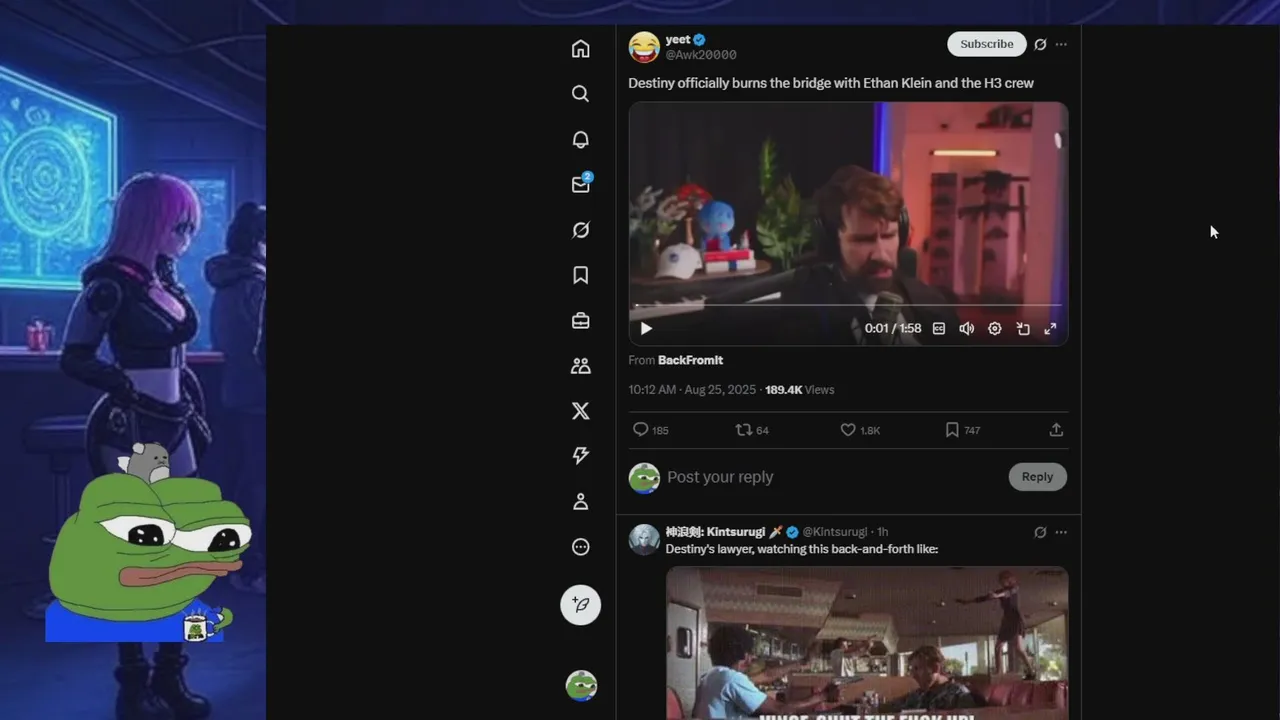
Task: Click the 189.4K Views count
Action: point(799,390)
